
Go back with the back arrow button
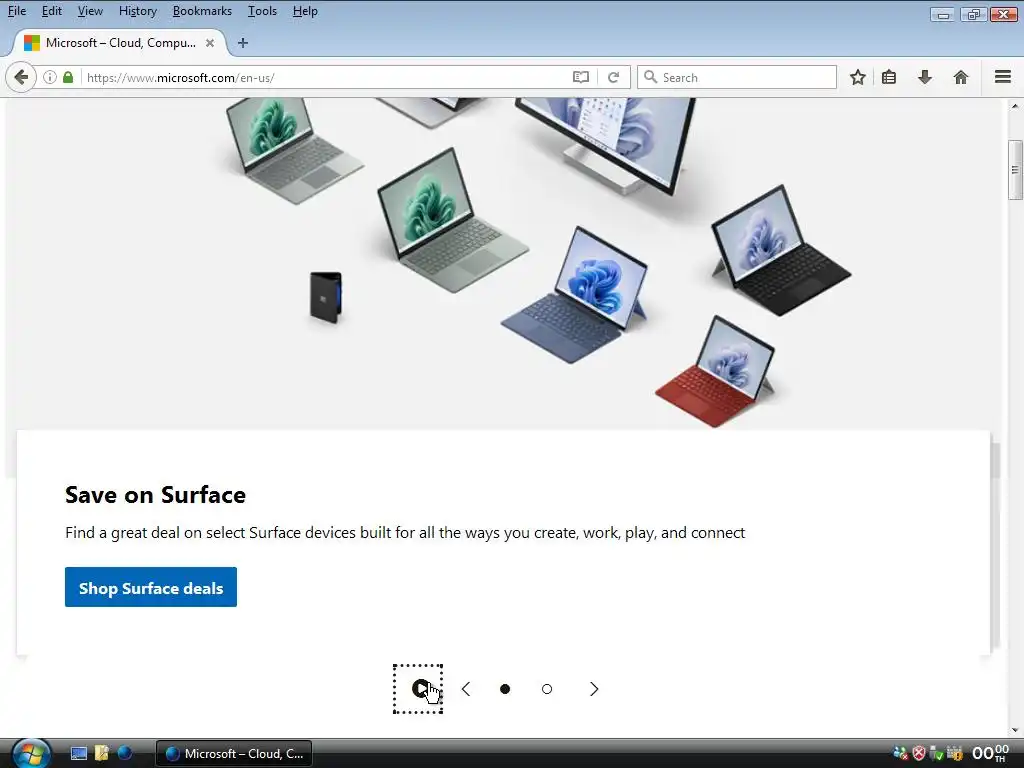click(x=21, y=78)
